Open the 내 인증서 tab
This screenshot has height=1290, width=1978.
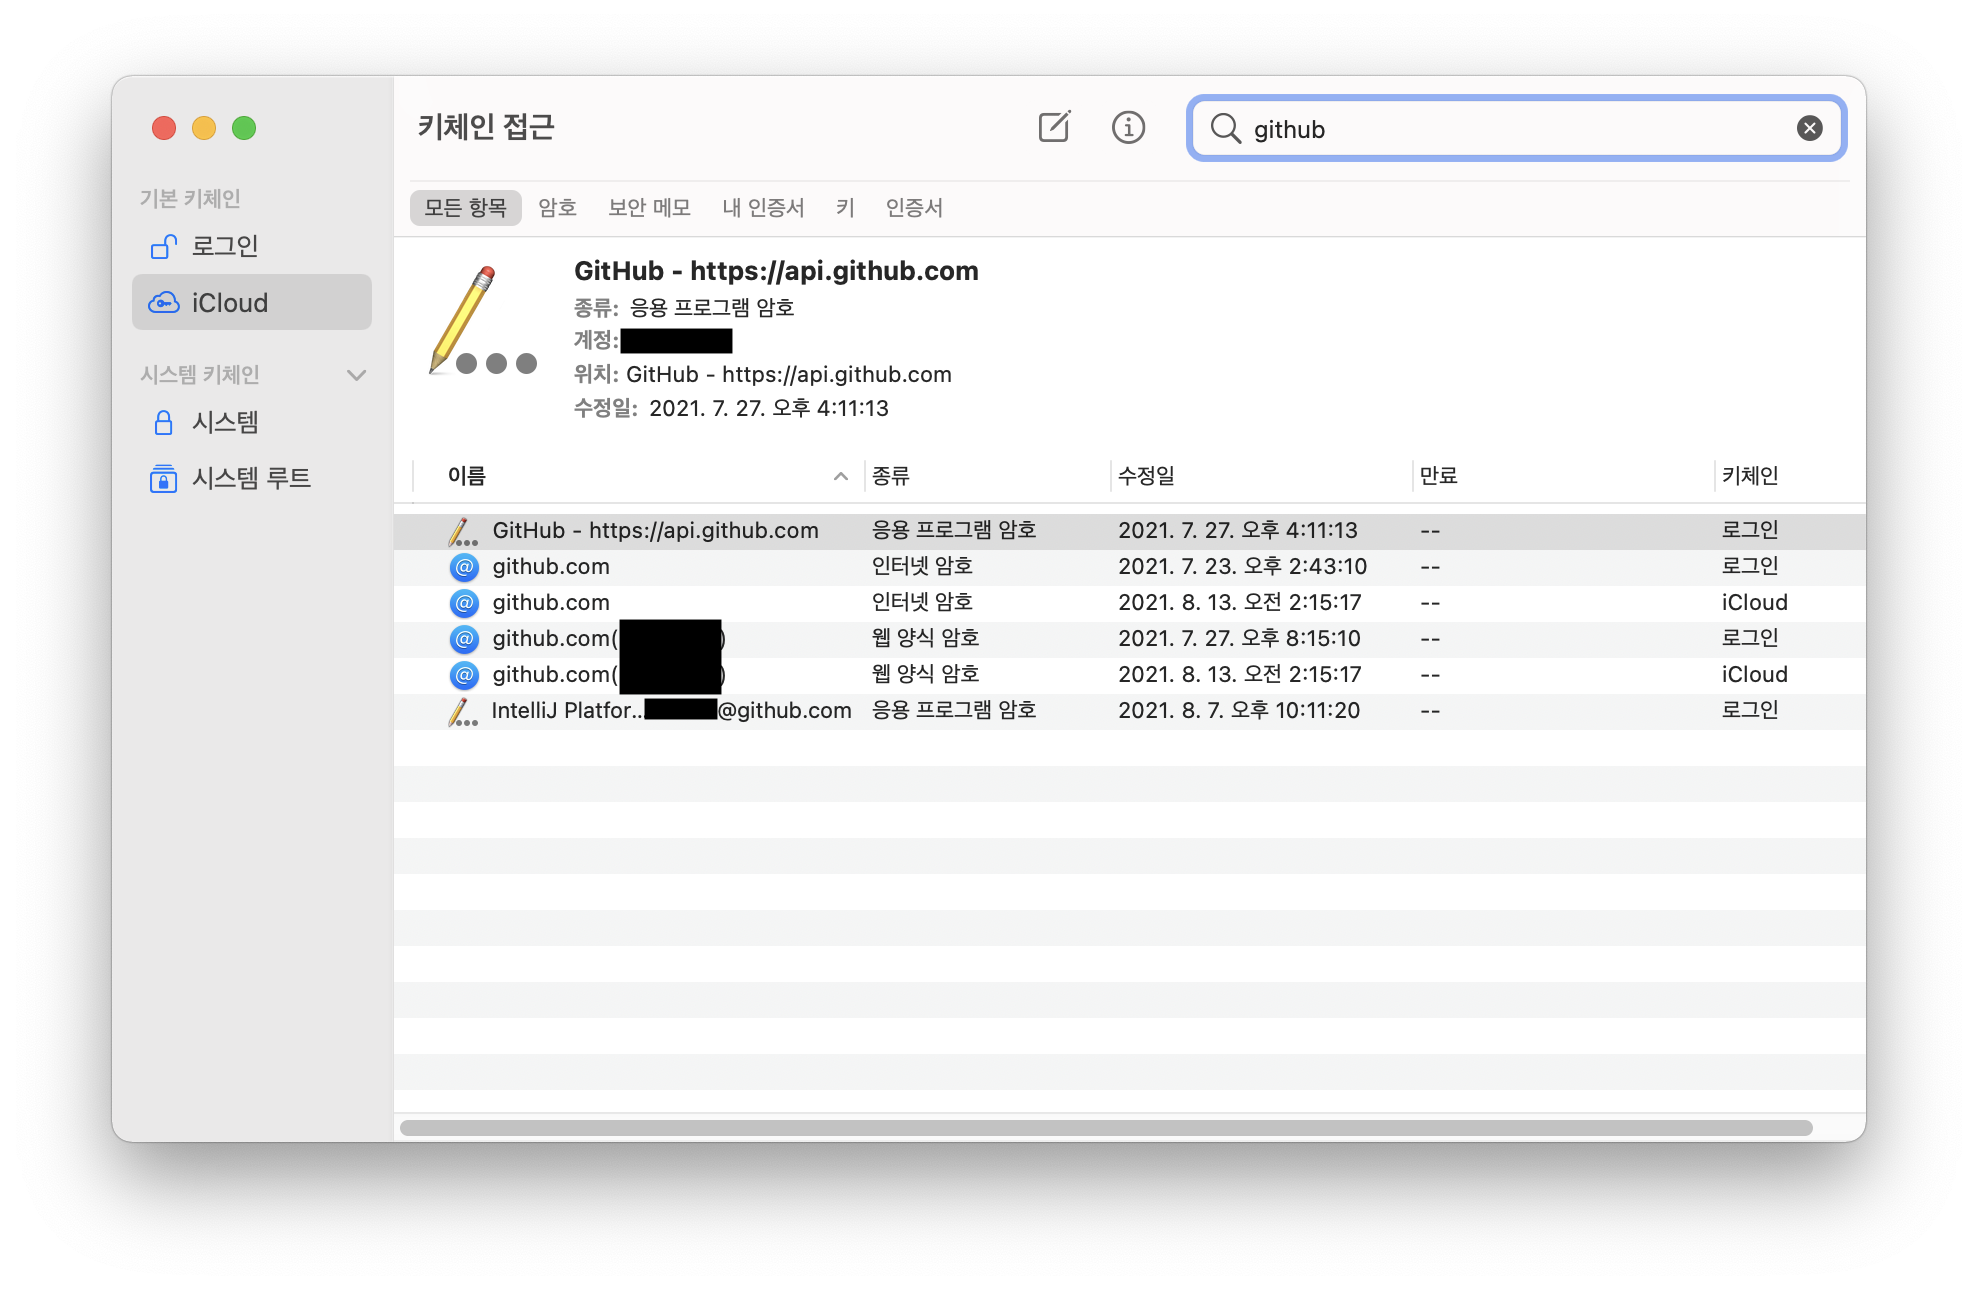click(763, 208)
